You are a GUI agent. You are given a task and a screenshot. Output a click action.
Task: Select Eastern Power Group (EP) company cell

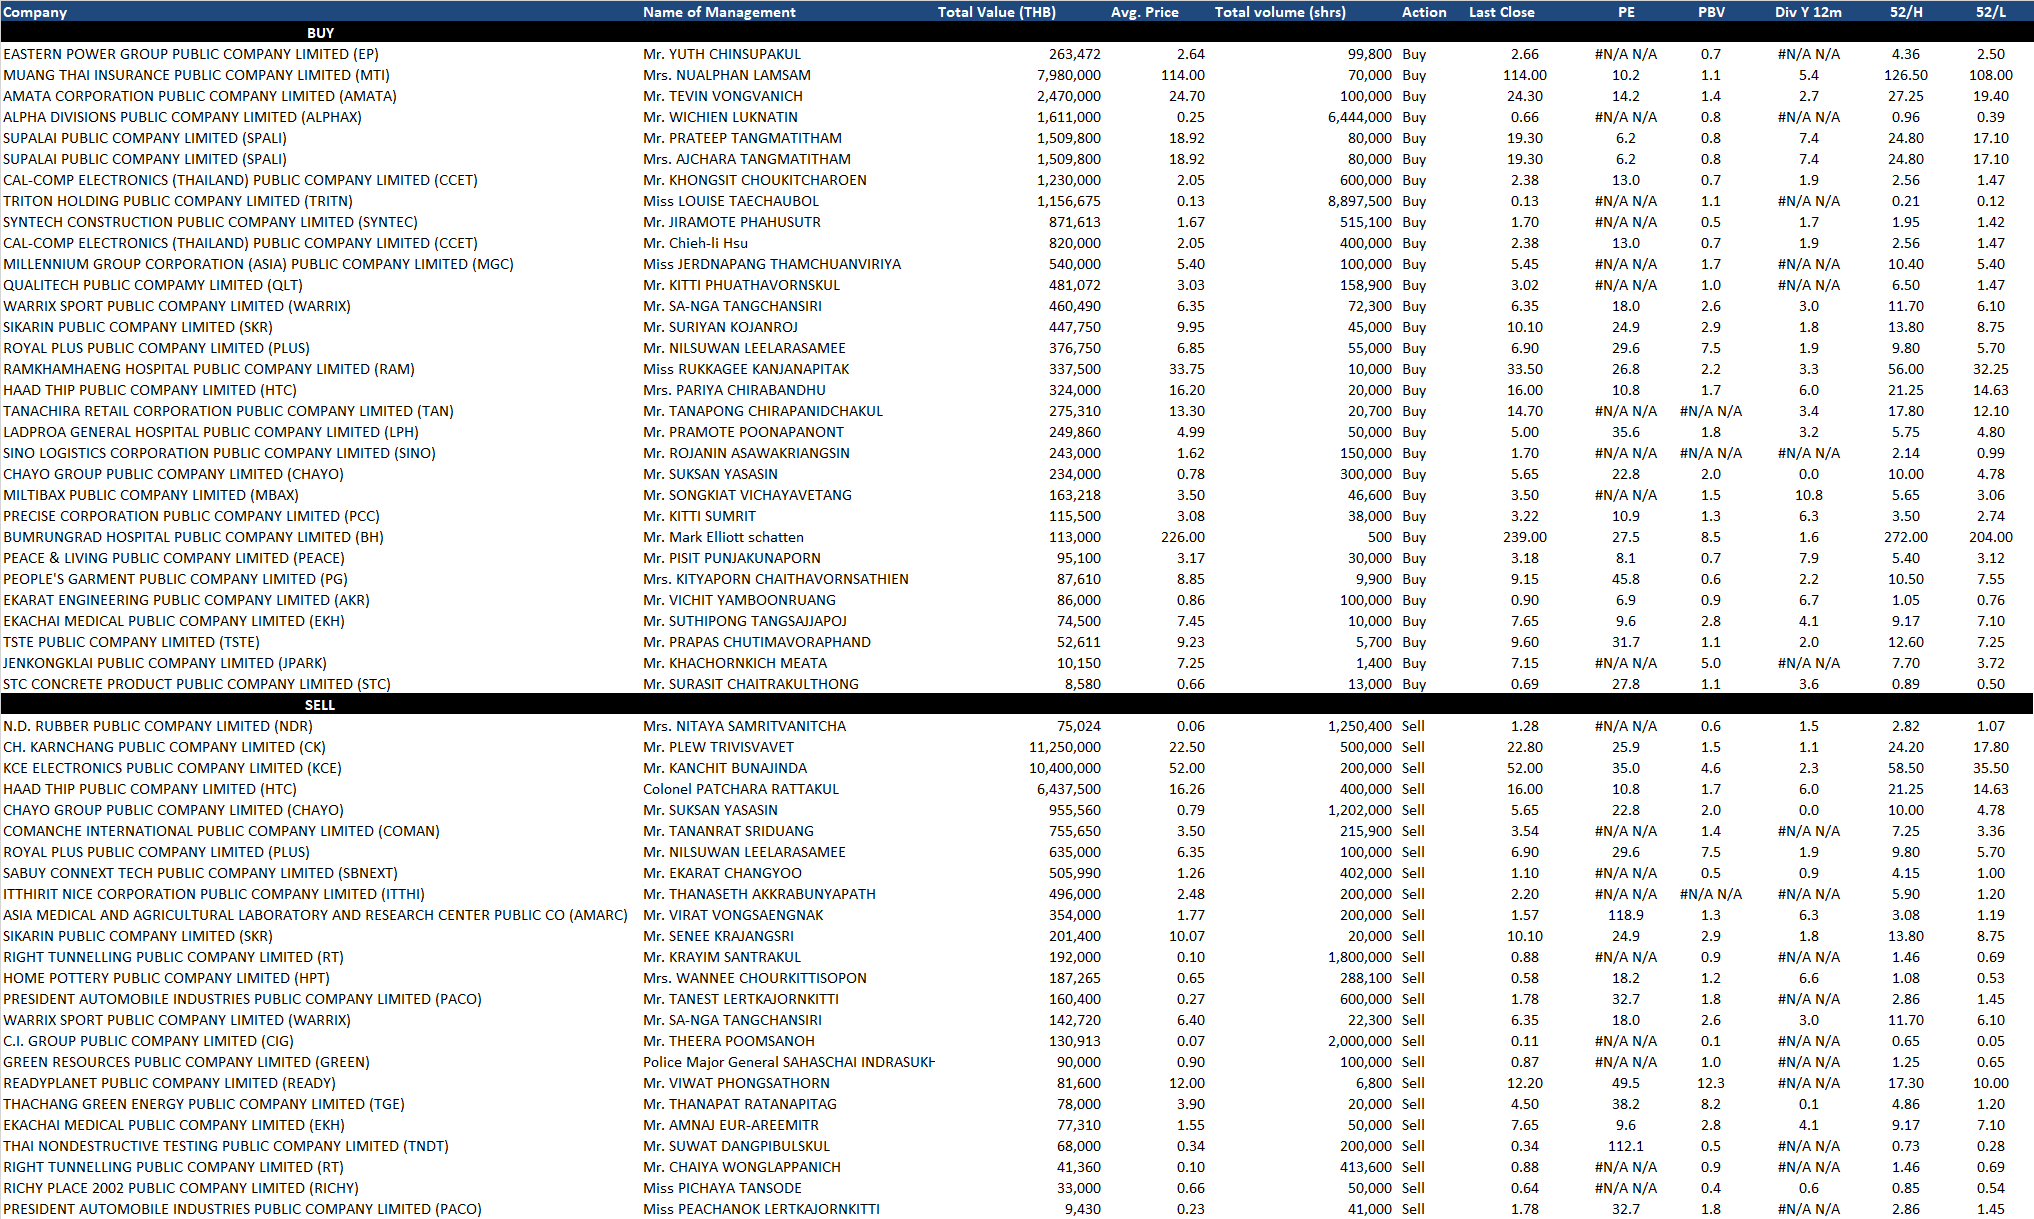[x=191, y=54]
